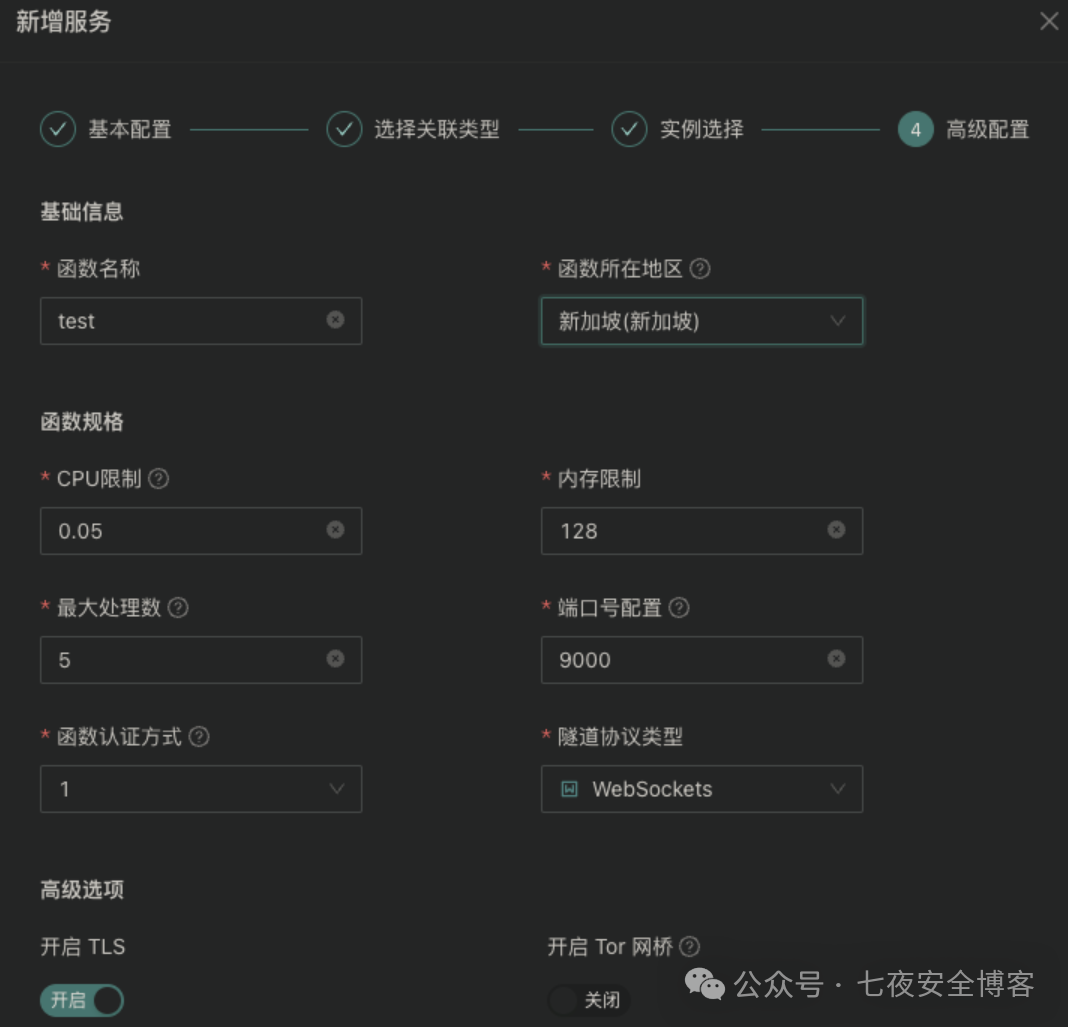The image size is (1068, 1027).
Task: Go back to the 基本配置 step
Action: 106,129
